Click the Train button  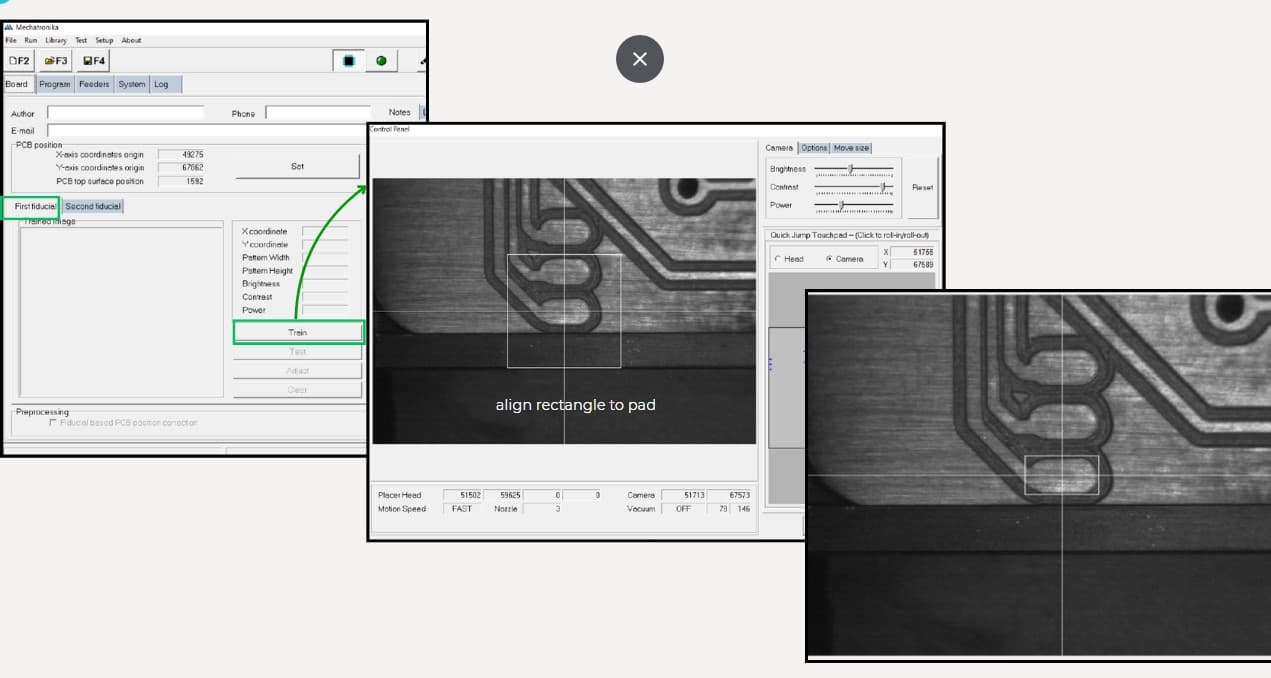[x=298, y=332]
